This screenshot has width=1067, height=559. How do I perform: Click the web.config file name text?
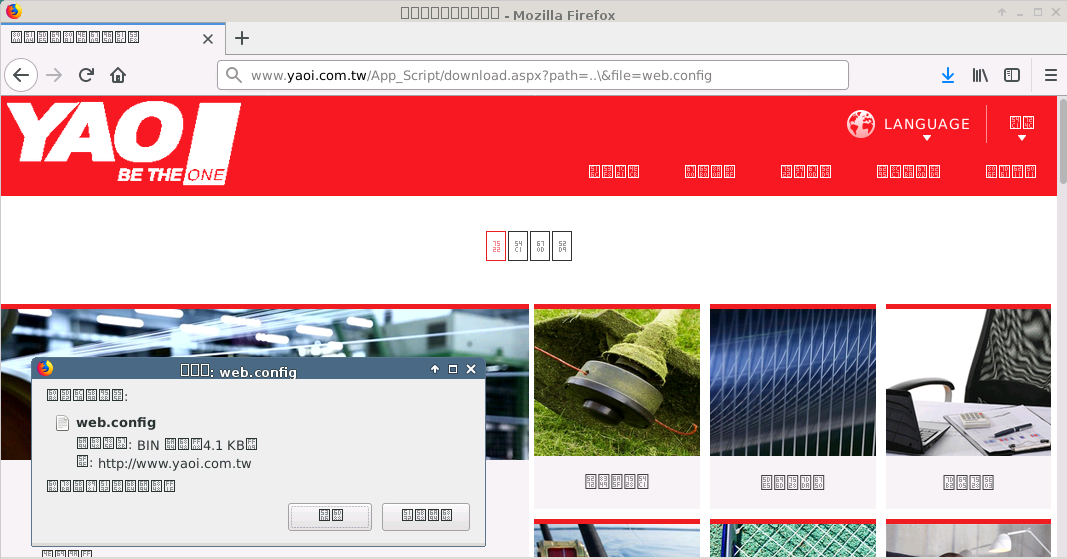(116, 422)
